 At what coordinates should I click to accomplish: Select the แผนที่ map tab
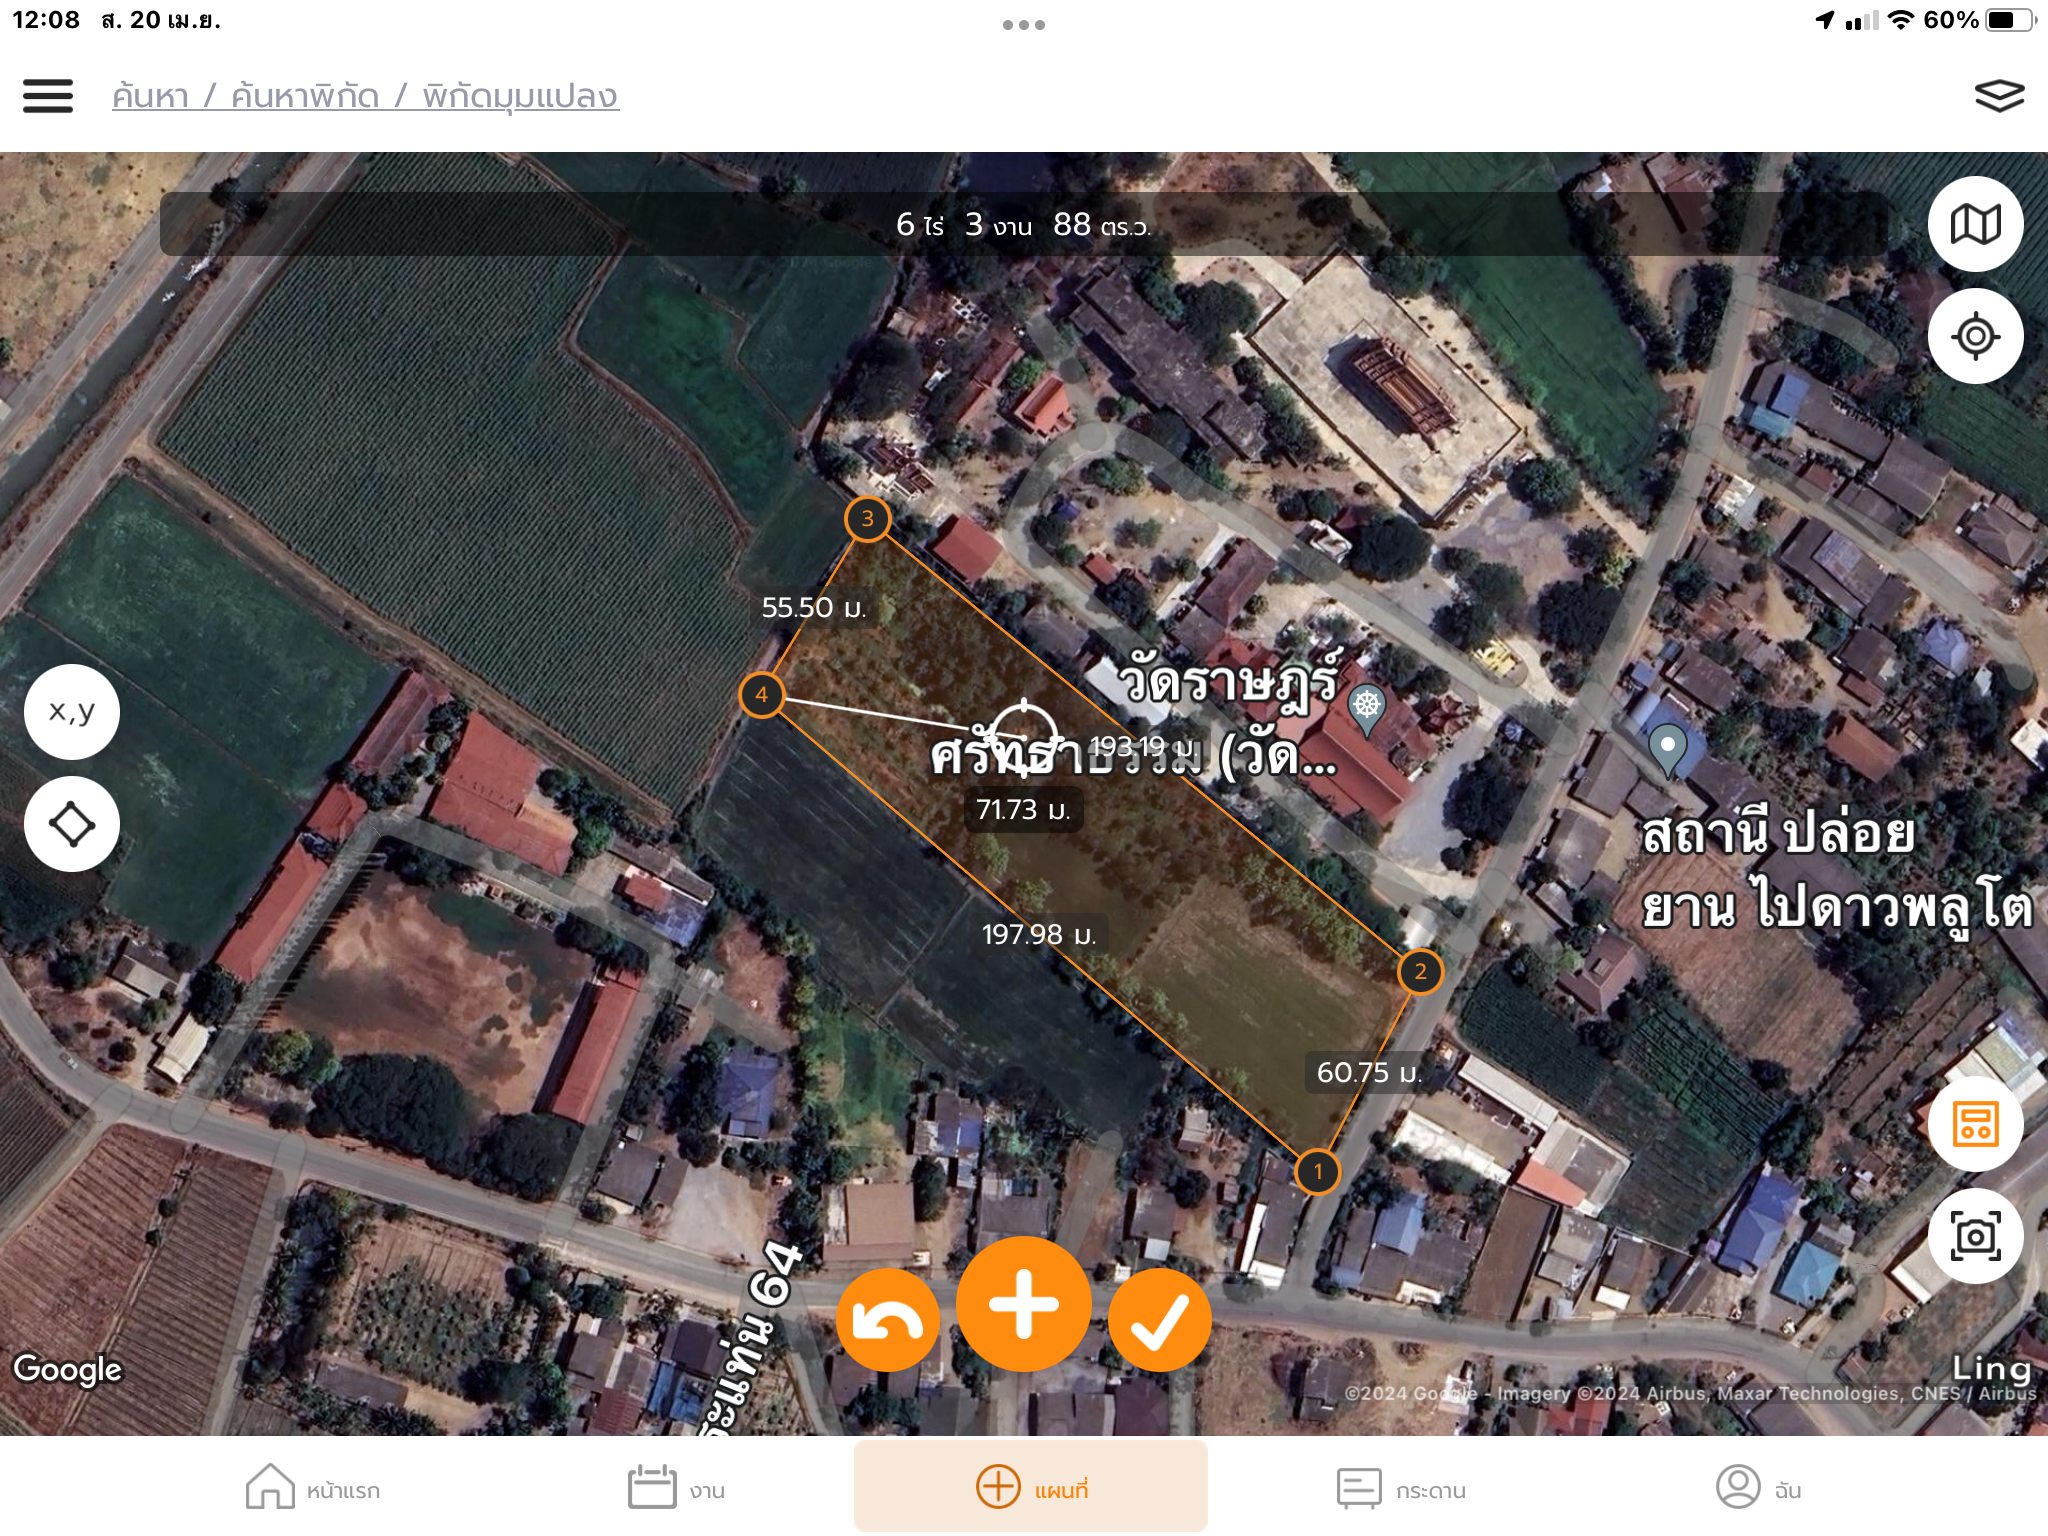click(x=1031, y=1488)
